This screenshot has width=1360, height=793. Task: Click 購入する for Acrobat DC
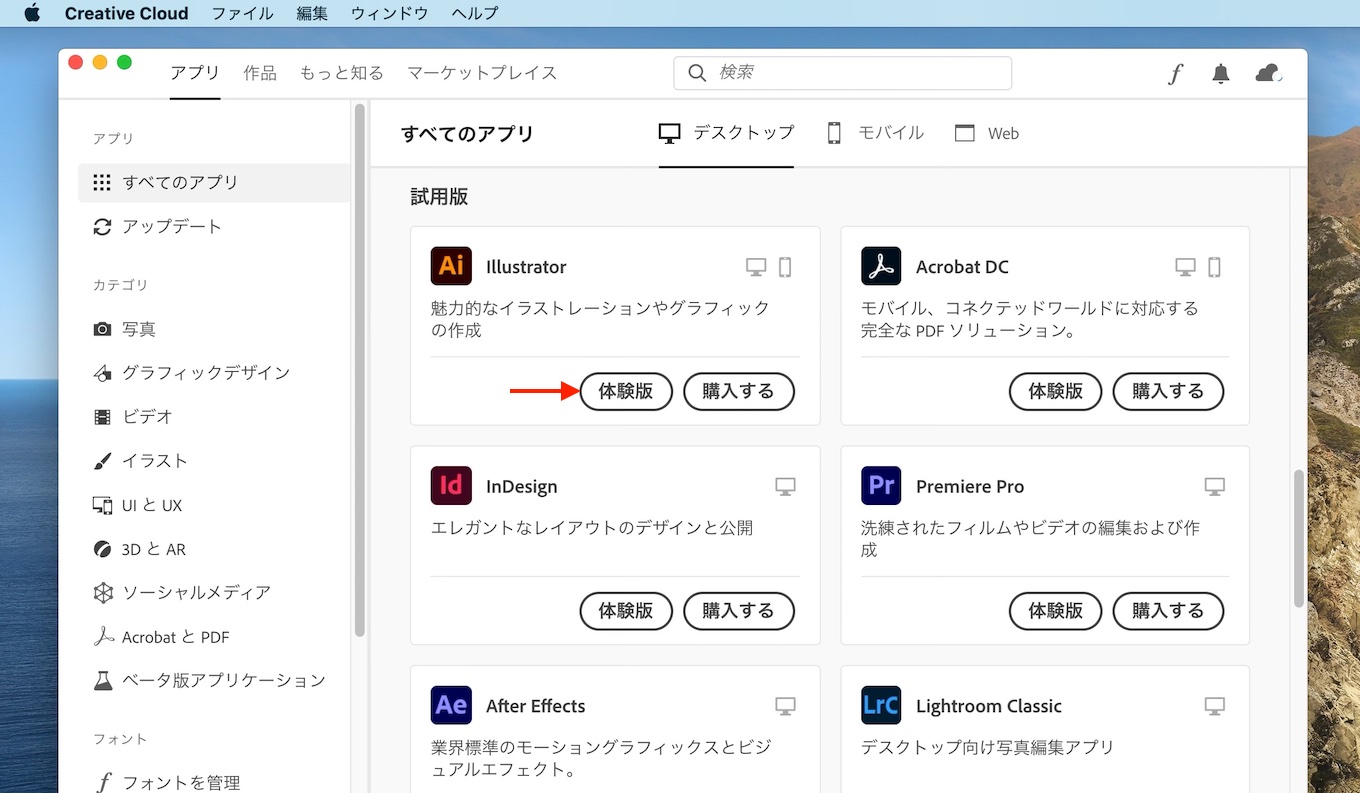pyautogui.click(x=1169, y=391)
